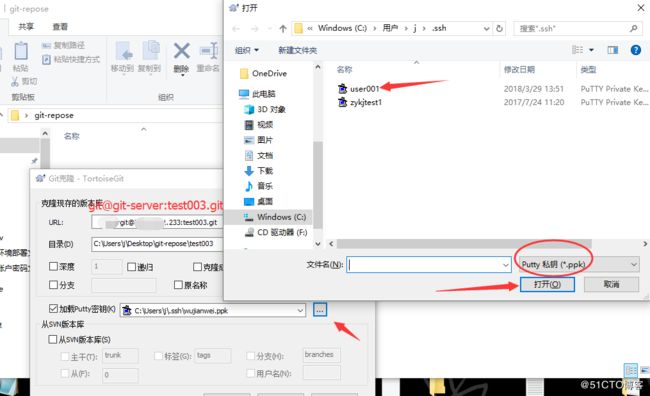Open OneDrive in the navigation tree
Screen dimensions: 650x396
263,73
